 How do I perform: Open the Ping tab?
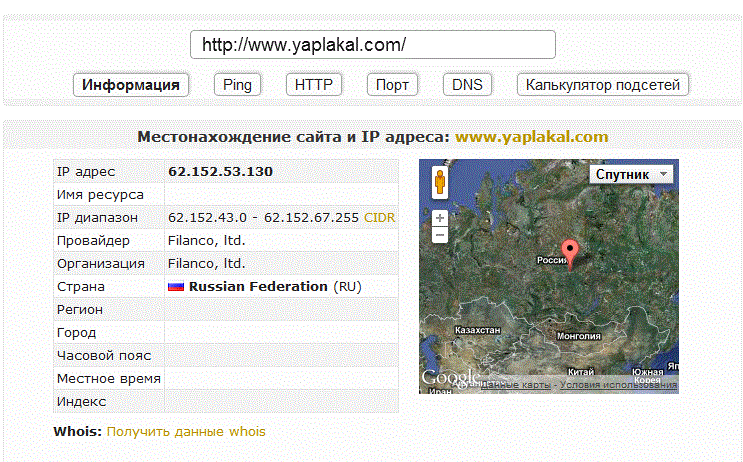click(x=237, y=85)
